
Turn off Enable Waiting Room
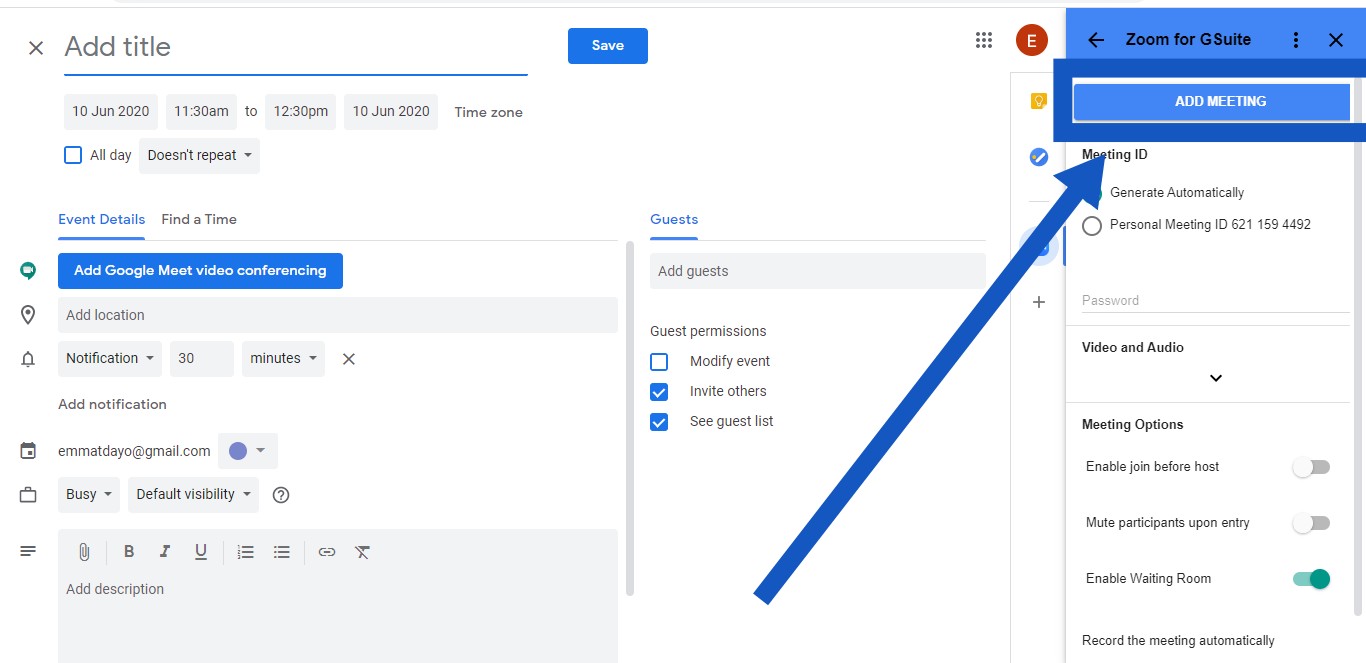tap(1311, 579)
